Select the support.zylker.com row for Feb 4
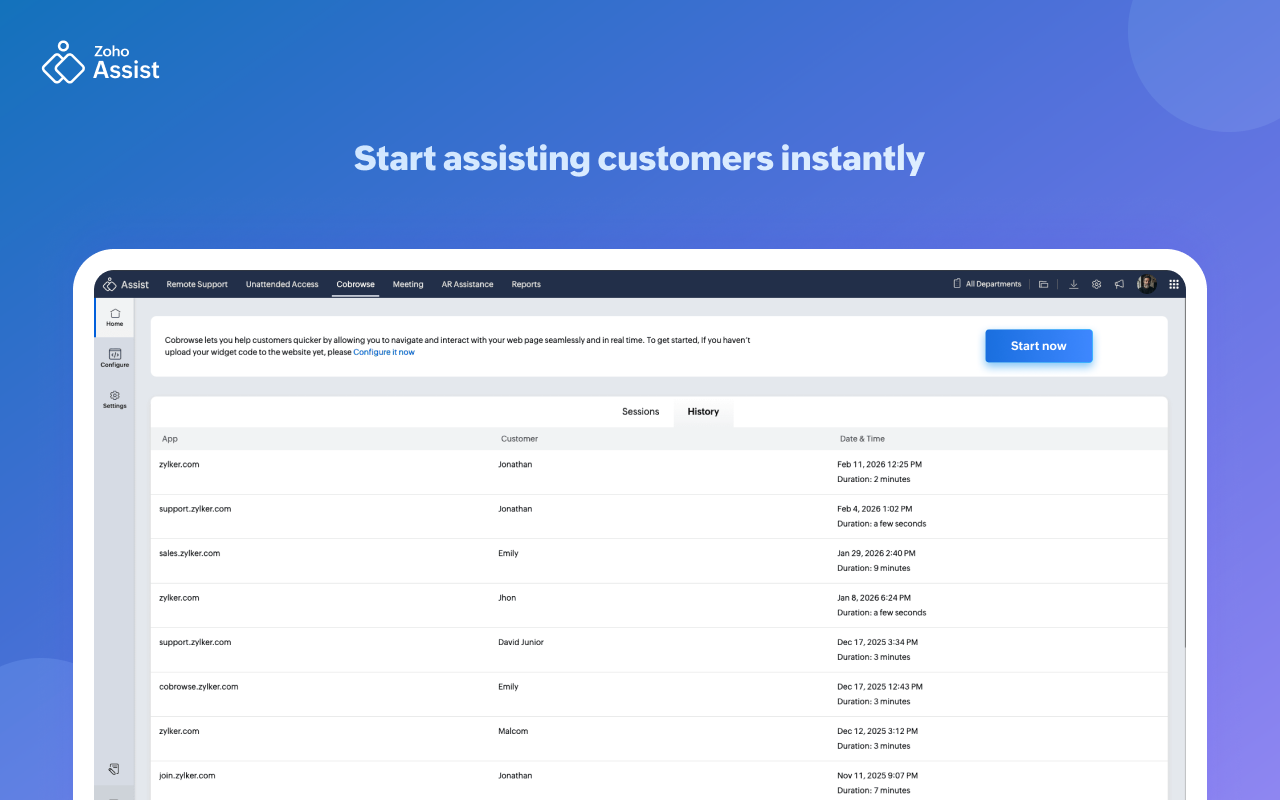 659,517
